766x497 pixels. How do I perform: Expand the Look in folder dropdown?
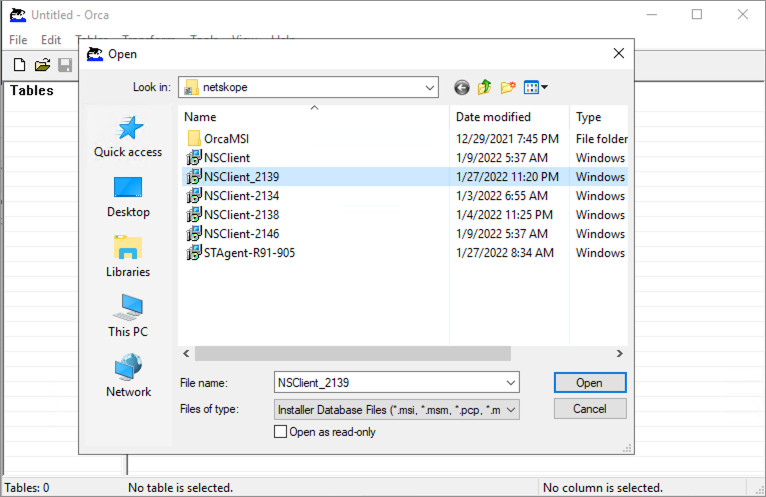[429, 88]
